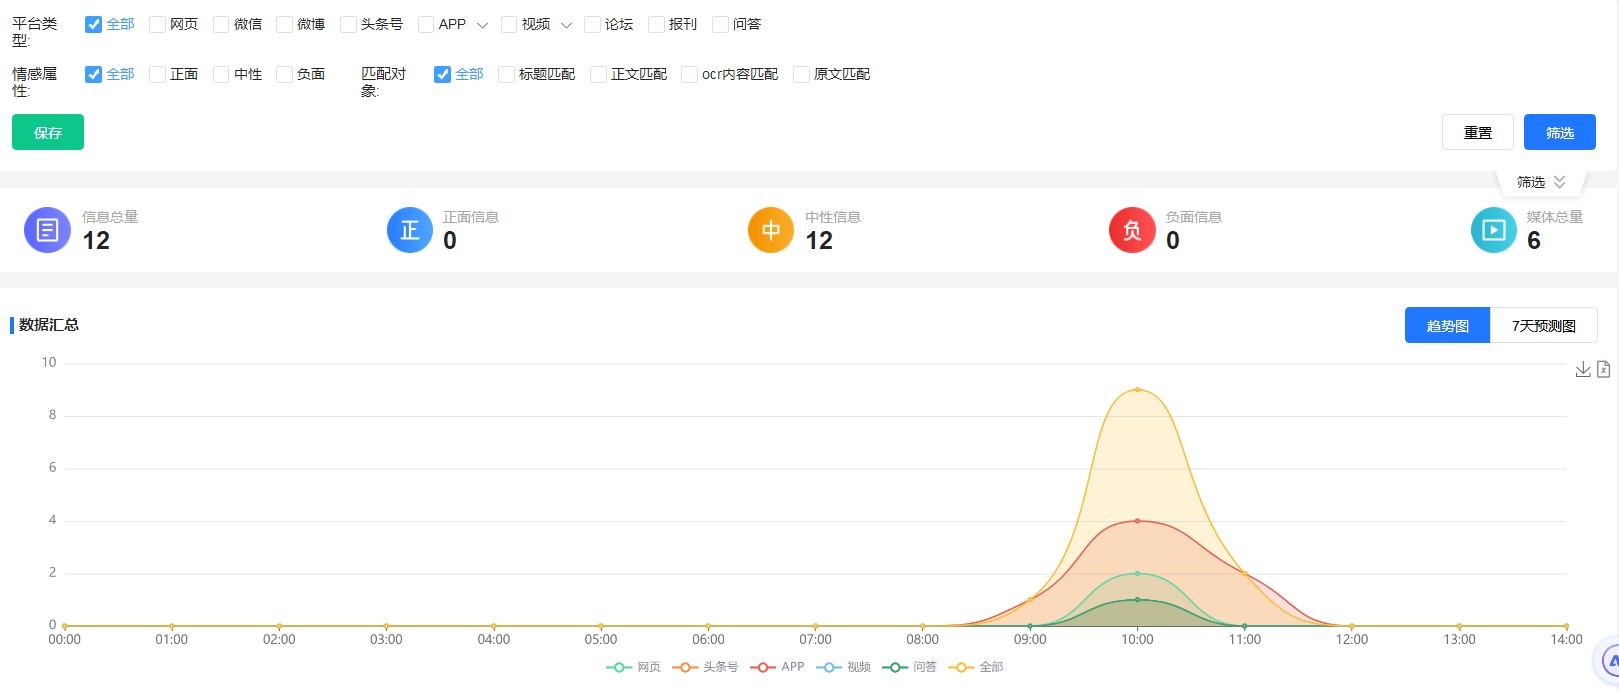Viewport: 1619px width, 692px height.
Task: Check the 问答 platform checkbox
Action: click(x=720, y=24)
